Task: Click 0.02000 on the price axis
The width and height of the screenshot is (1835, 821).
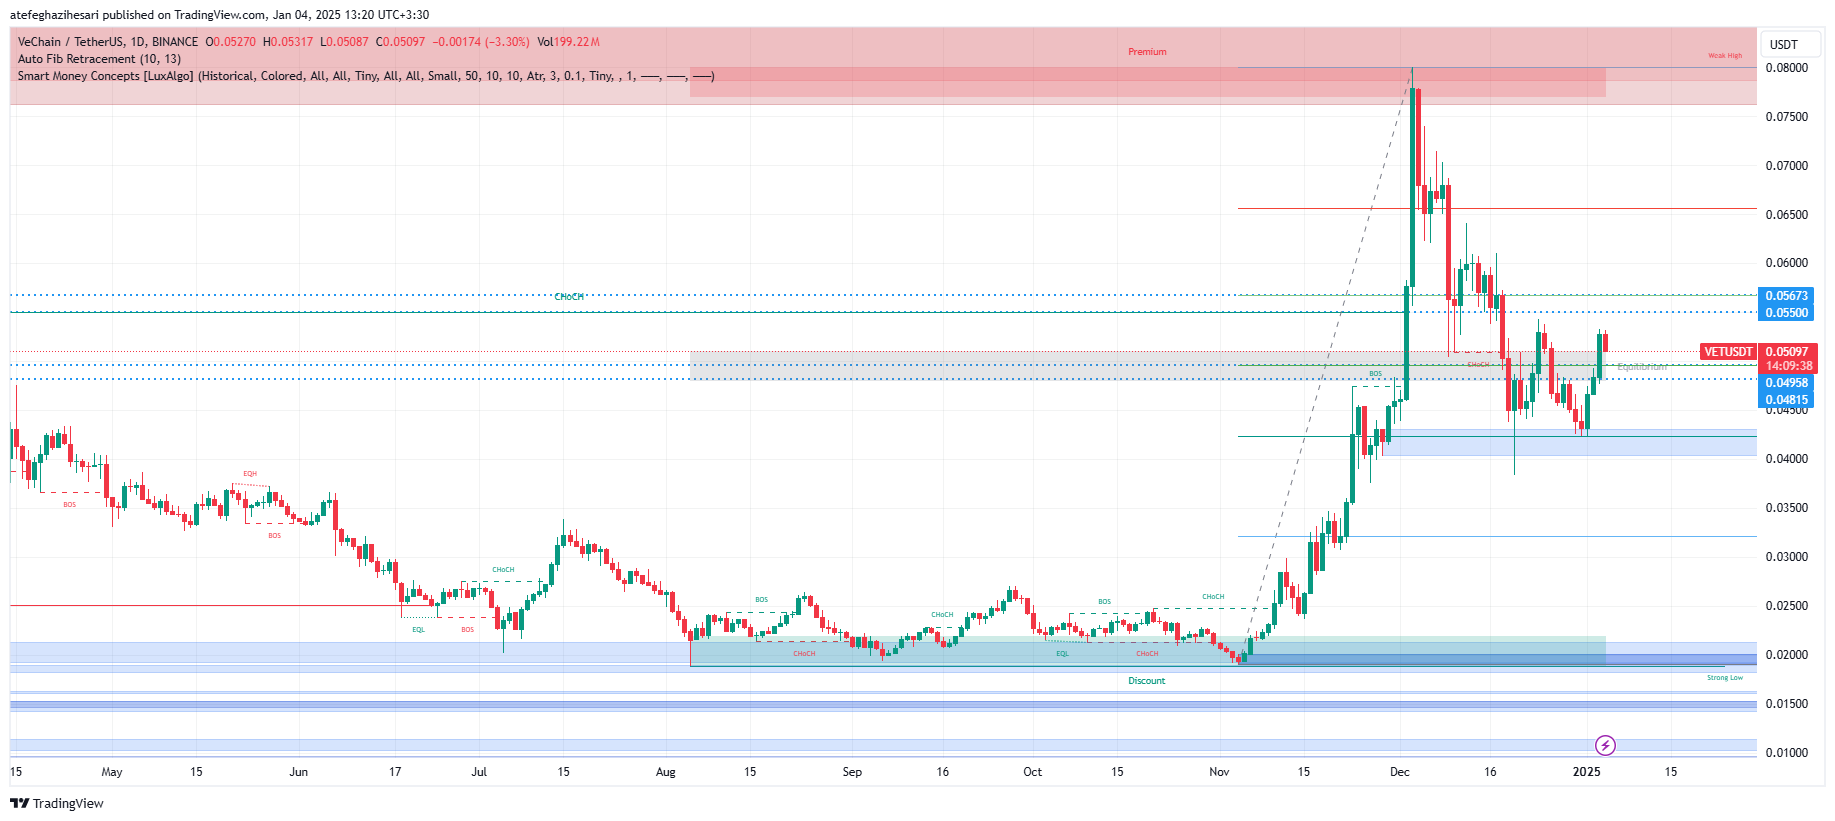Action: click(1786, 655)
